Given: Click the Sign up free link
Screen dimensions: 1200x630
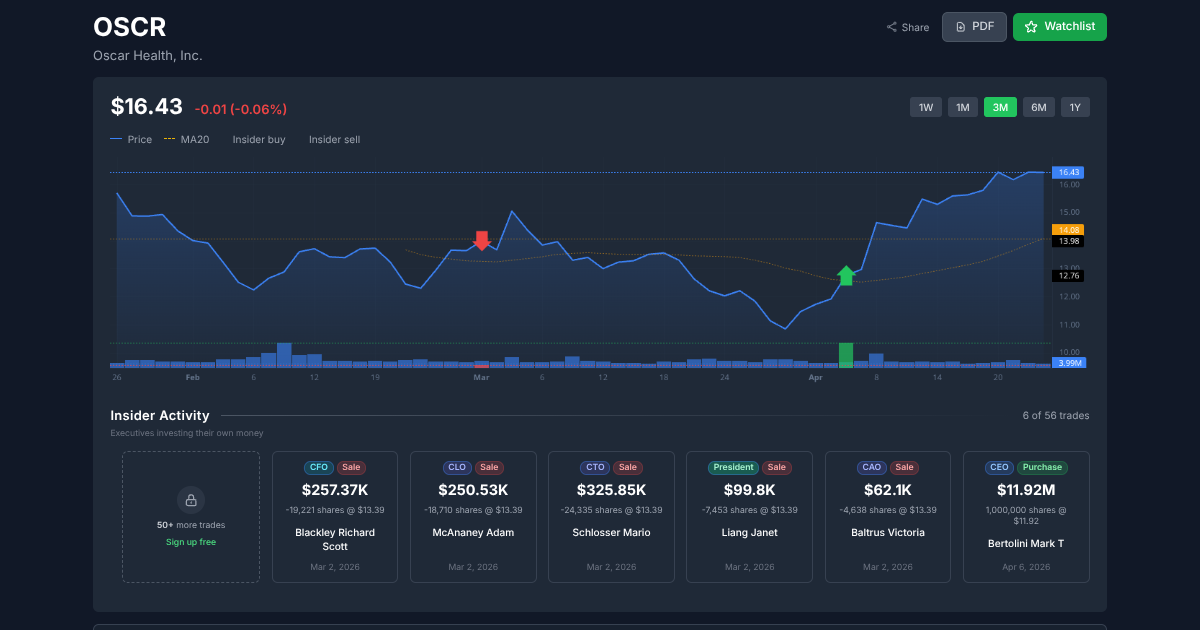Looking at the screenshot, I should [x=191, y=542].
